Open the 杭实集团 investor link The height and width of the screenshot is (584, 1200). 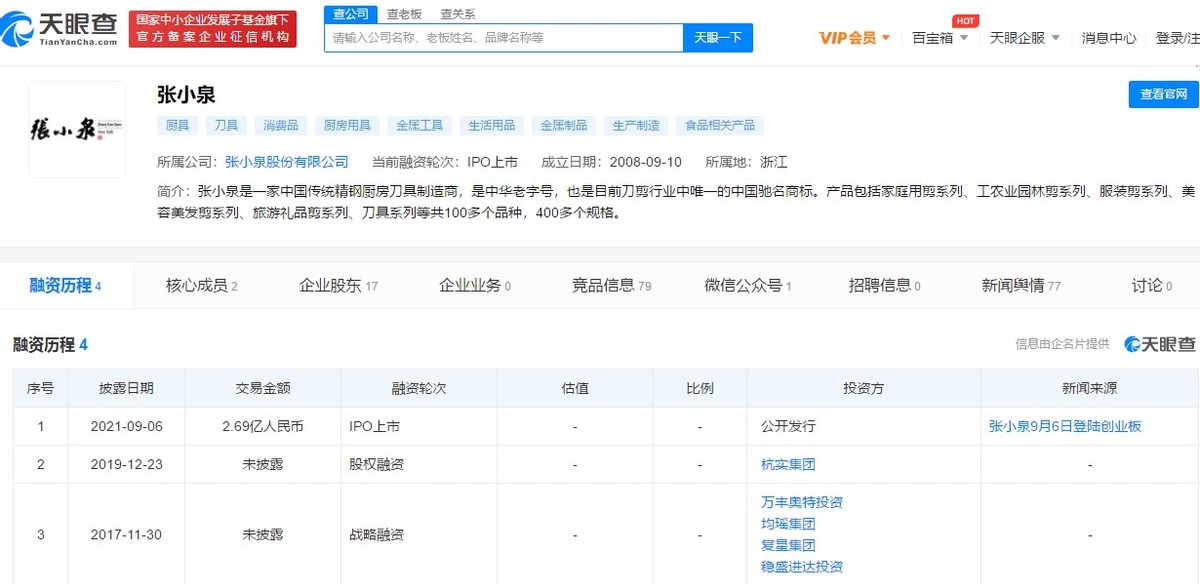click(x=788, y=464)
